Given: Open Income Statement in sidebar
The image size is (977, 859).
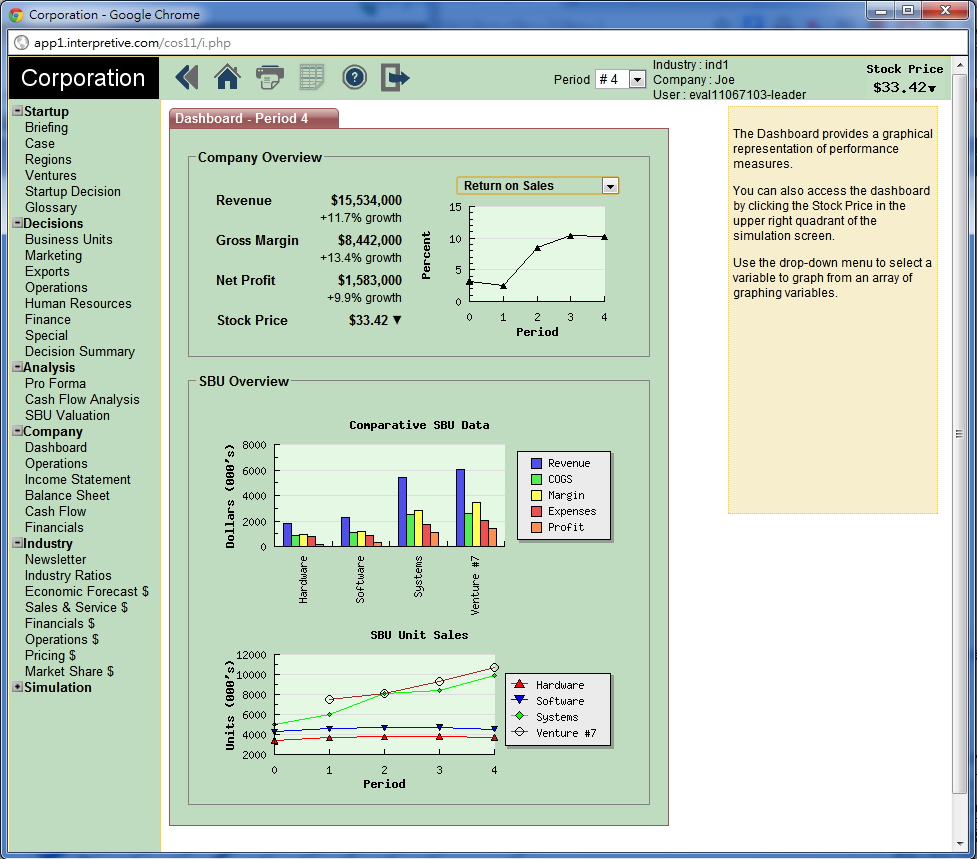Looking at the screenshot, I should 78,480.
